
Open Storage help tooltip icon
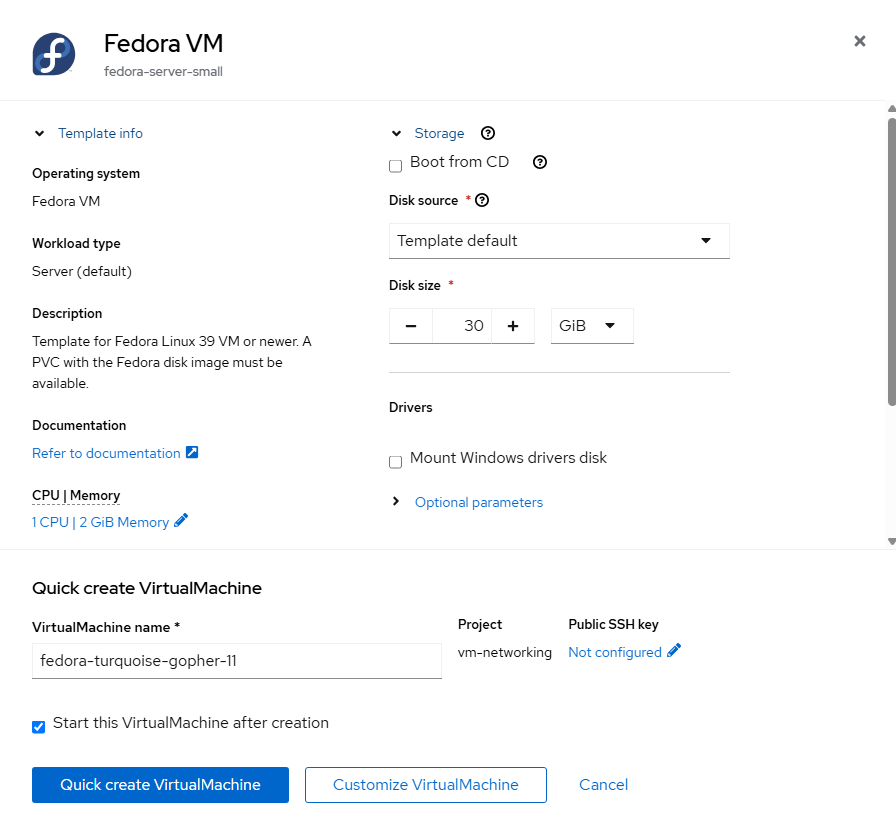click(487, 133)
